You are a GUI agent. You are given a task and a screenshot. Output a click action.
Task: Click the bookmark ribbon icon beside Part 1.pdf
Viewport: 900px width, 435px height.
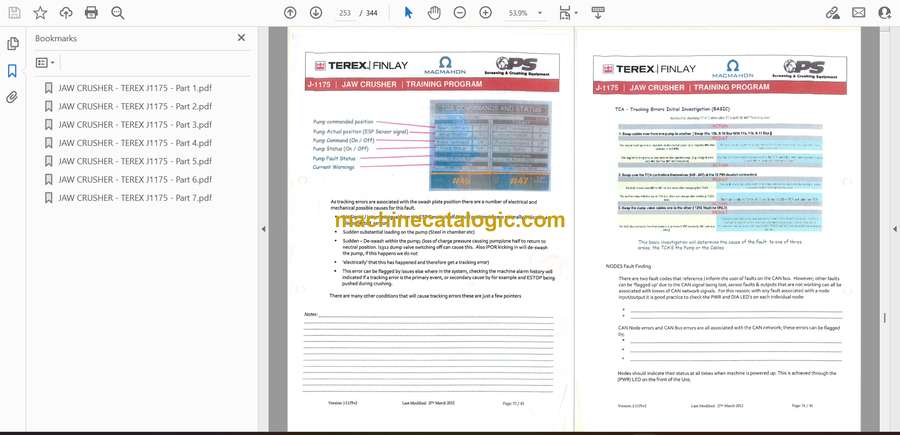pos(49,88)
